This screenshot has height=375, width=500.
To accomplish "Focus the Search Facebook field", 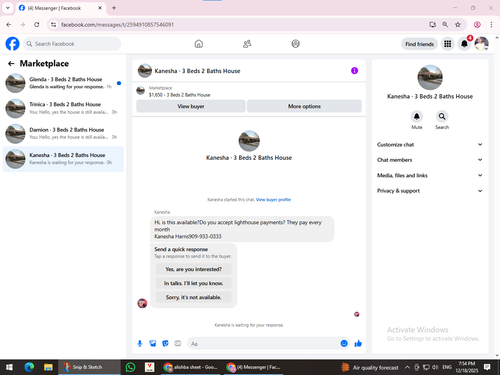I will 72,44.
